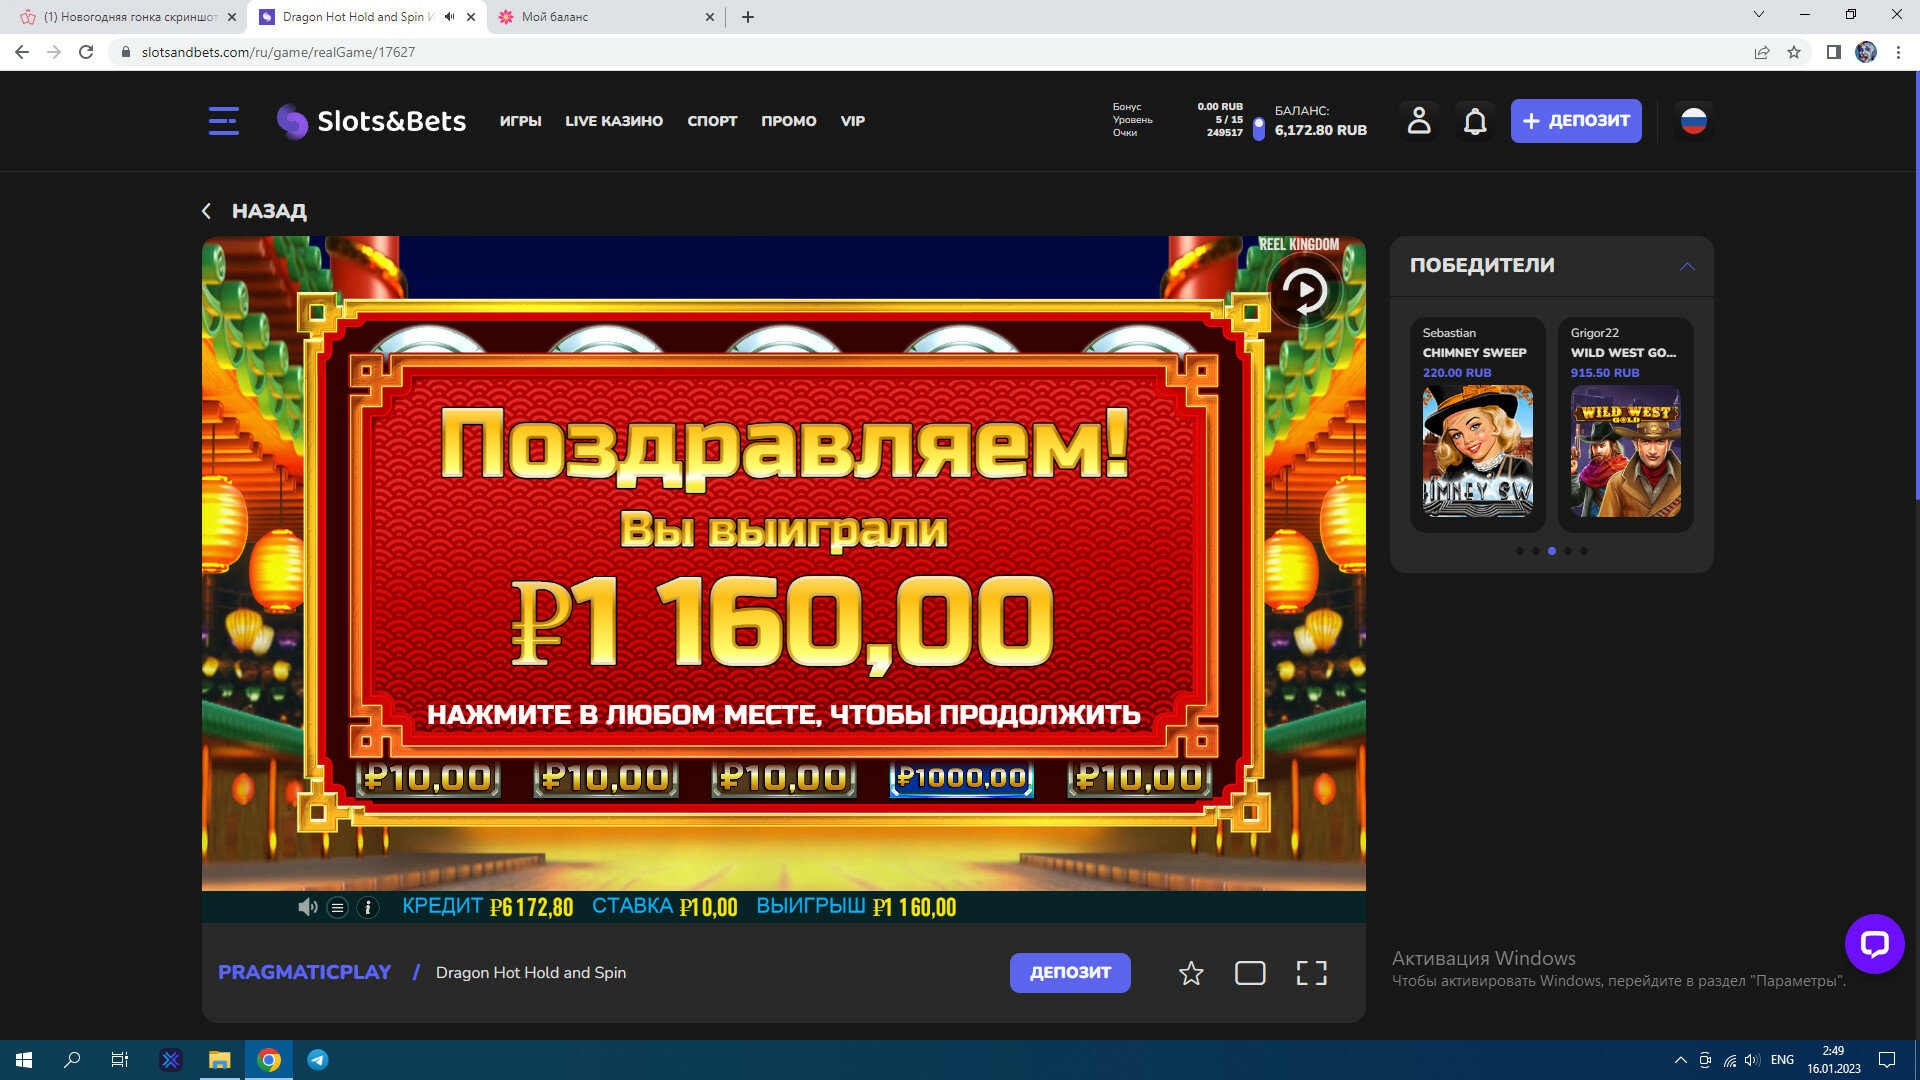The height and width of the screenshot is (1080, 1920).
Task: Add game to favorites star
Action: (1190, 973)
